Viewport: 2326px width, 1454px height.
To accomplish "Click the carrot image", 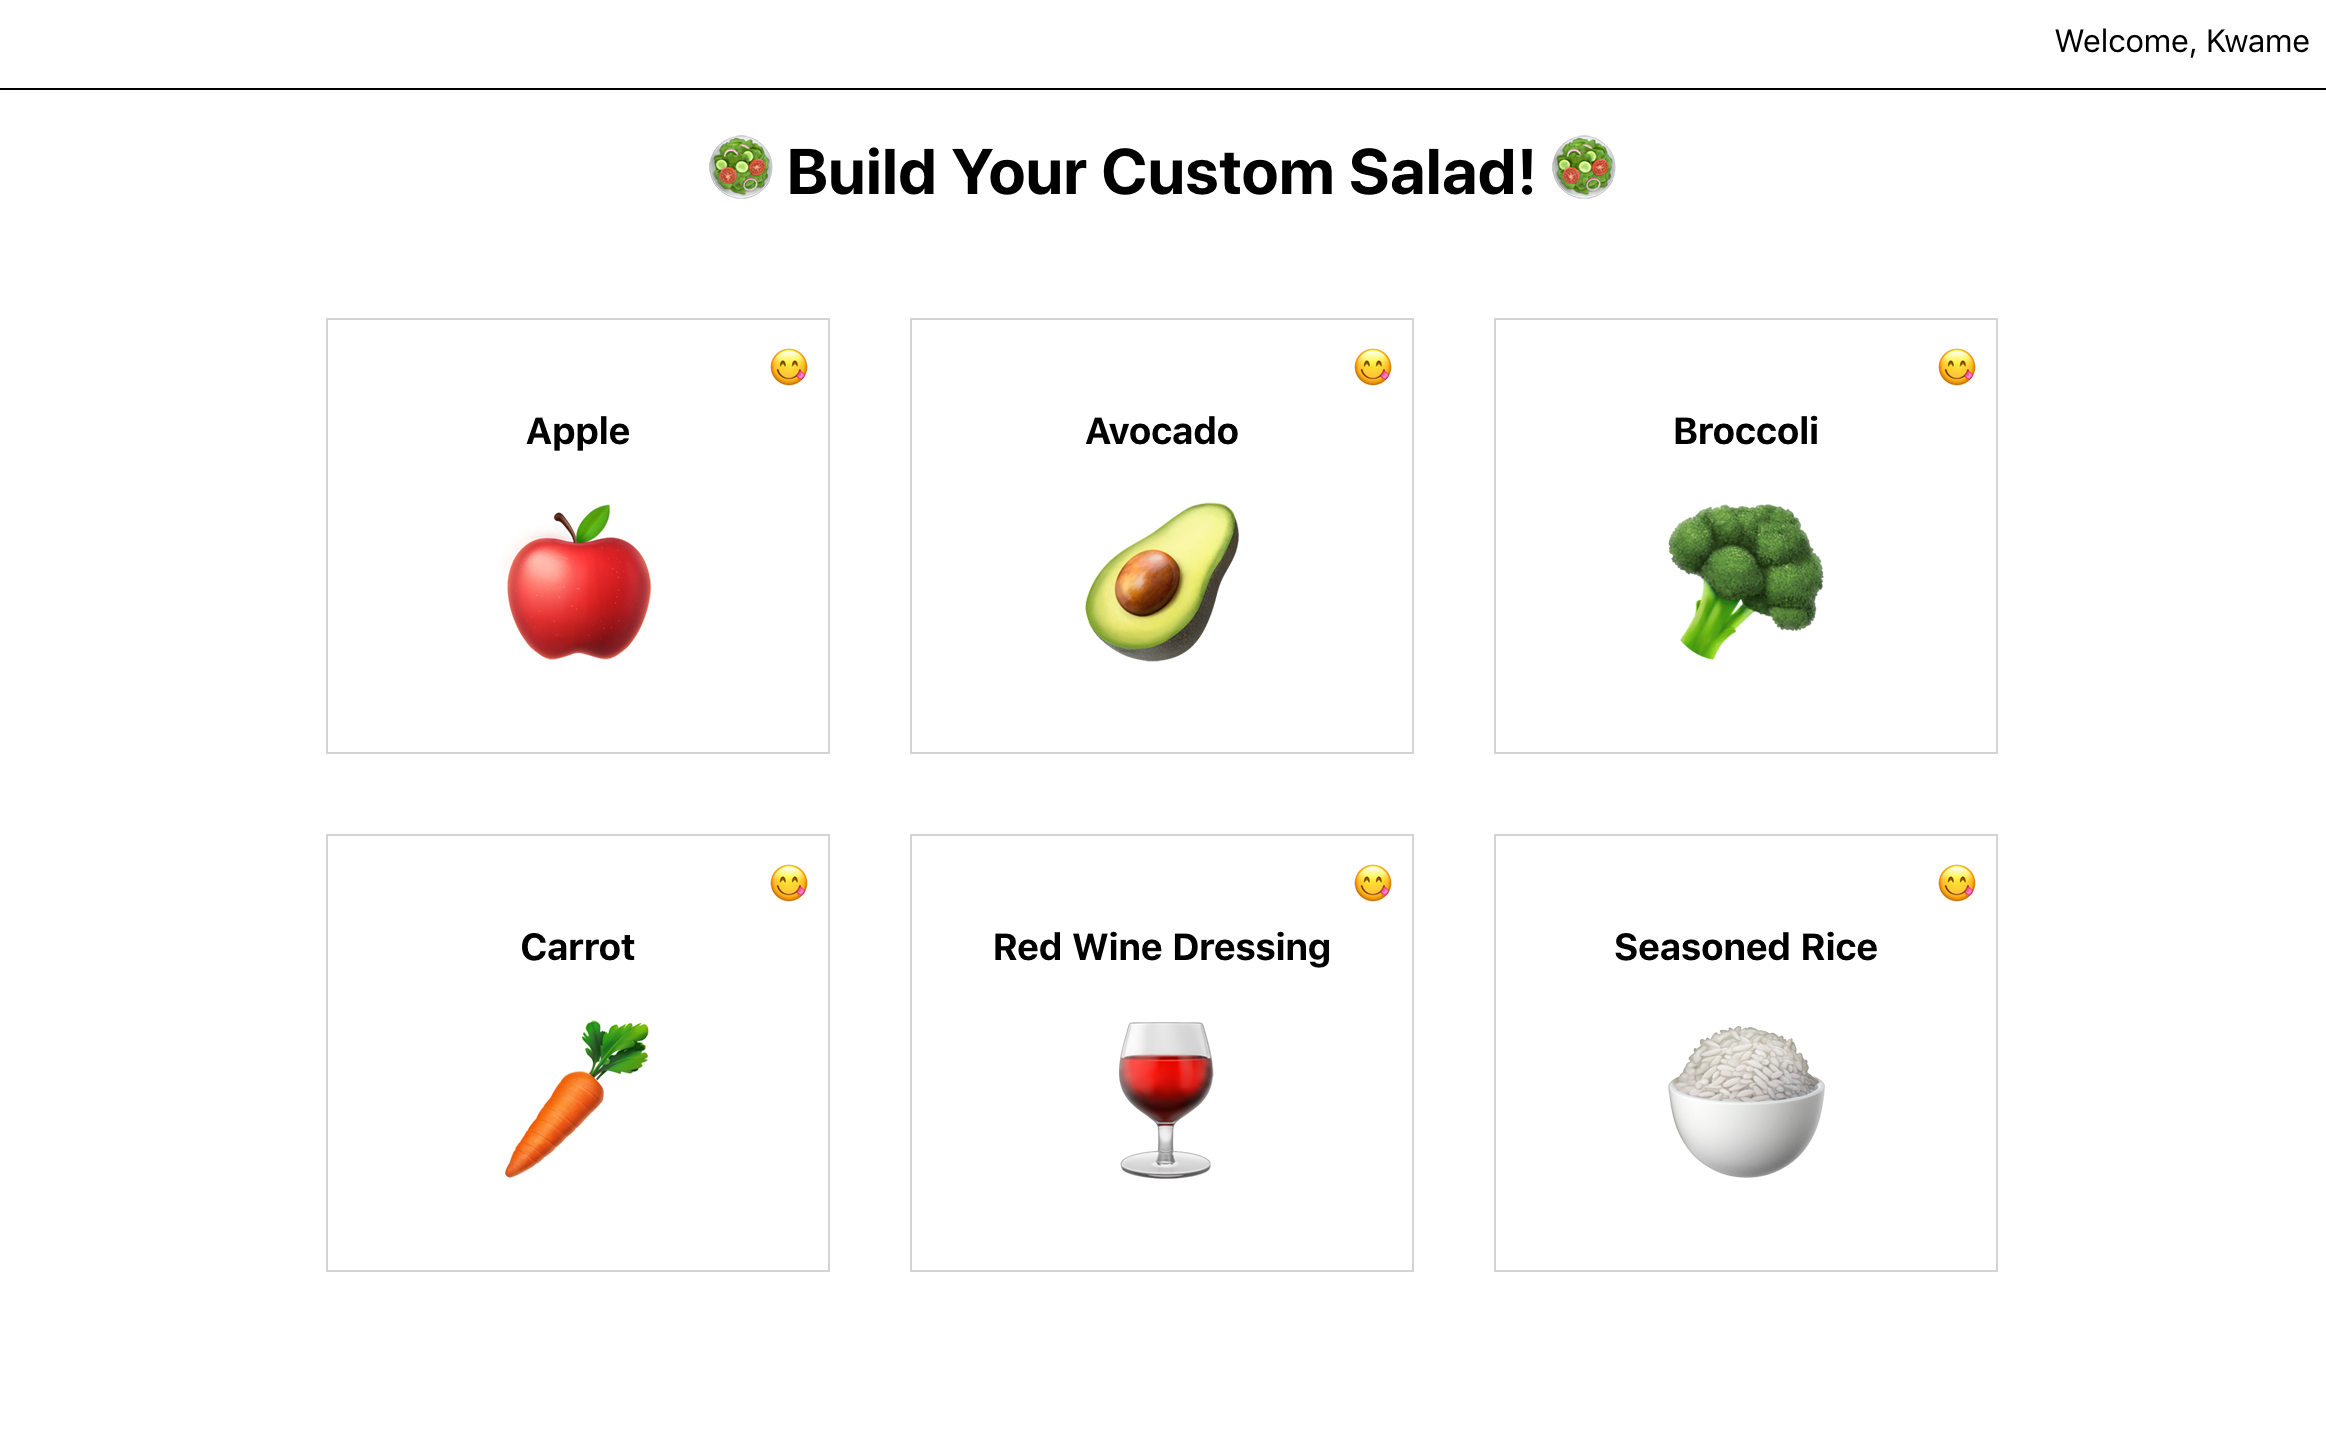I will pyautogui.click(x=578, y=1099).
